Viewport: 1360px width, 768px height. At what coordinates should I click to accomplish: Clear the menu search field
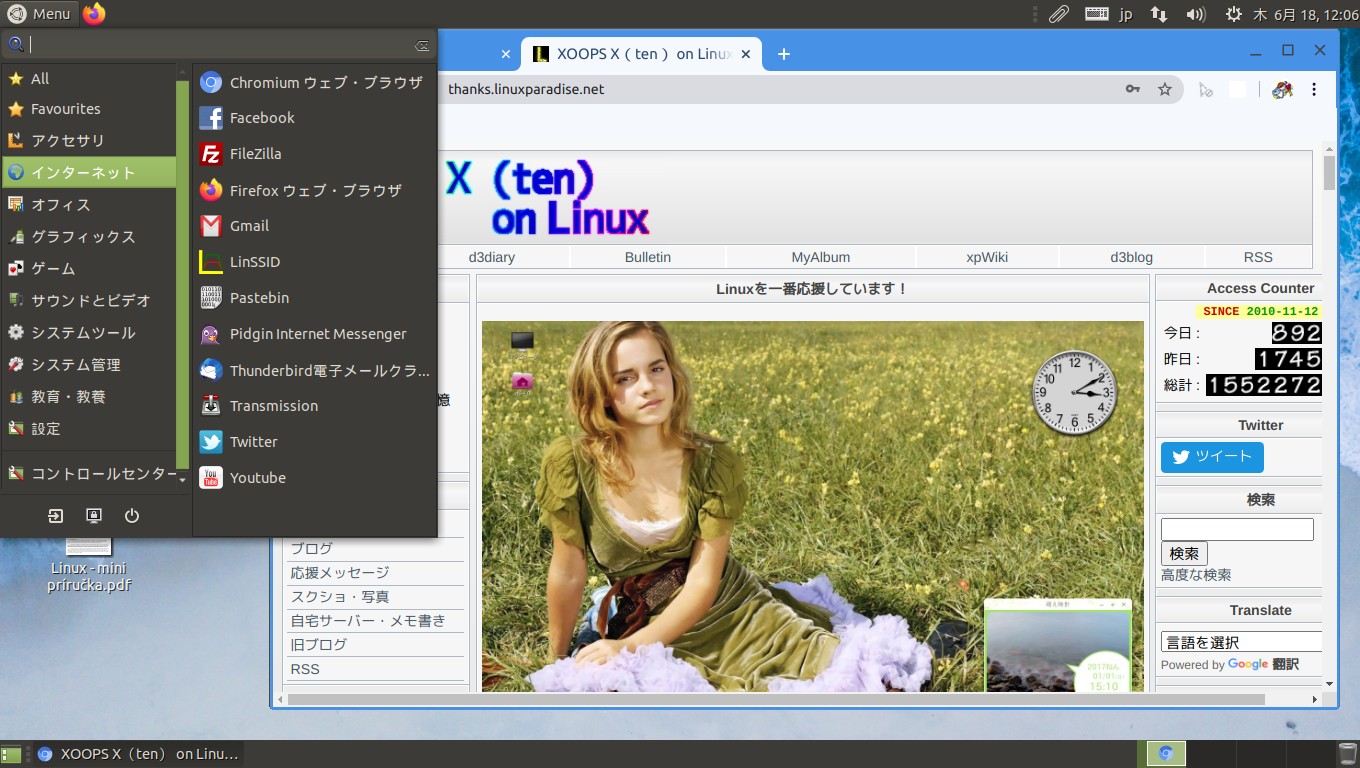click(x=422, y=45)
